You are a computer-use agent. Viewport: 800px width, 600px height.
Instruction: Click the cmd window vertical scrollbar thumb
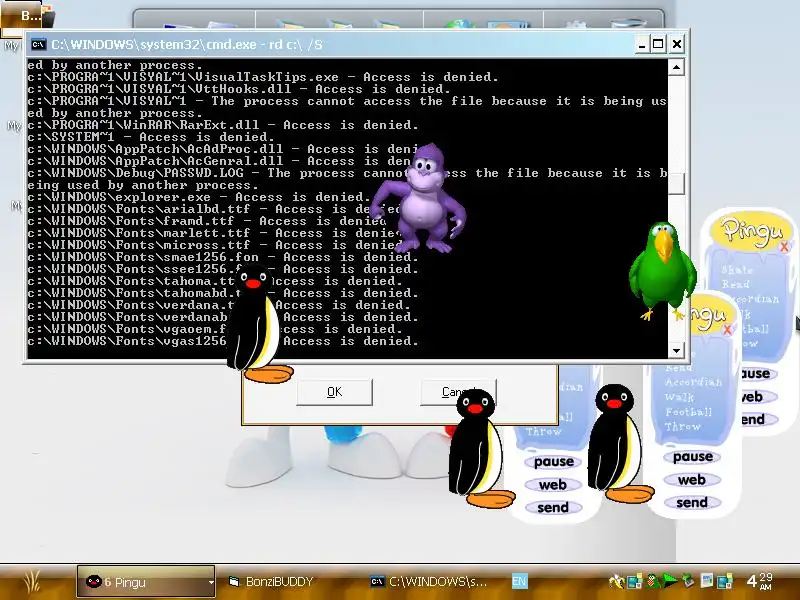[x=676, y=184]
